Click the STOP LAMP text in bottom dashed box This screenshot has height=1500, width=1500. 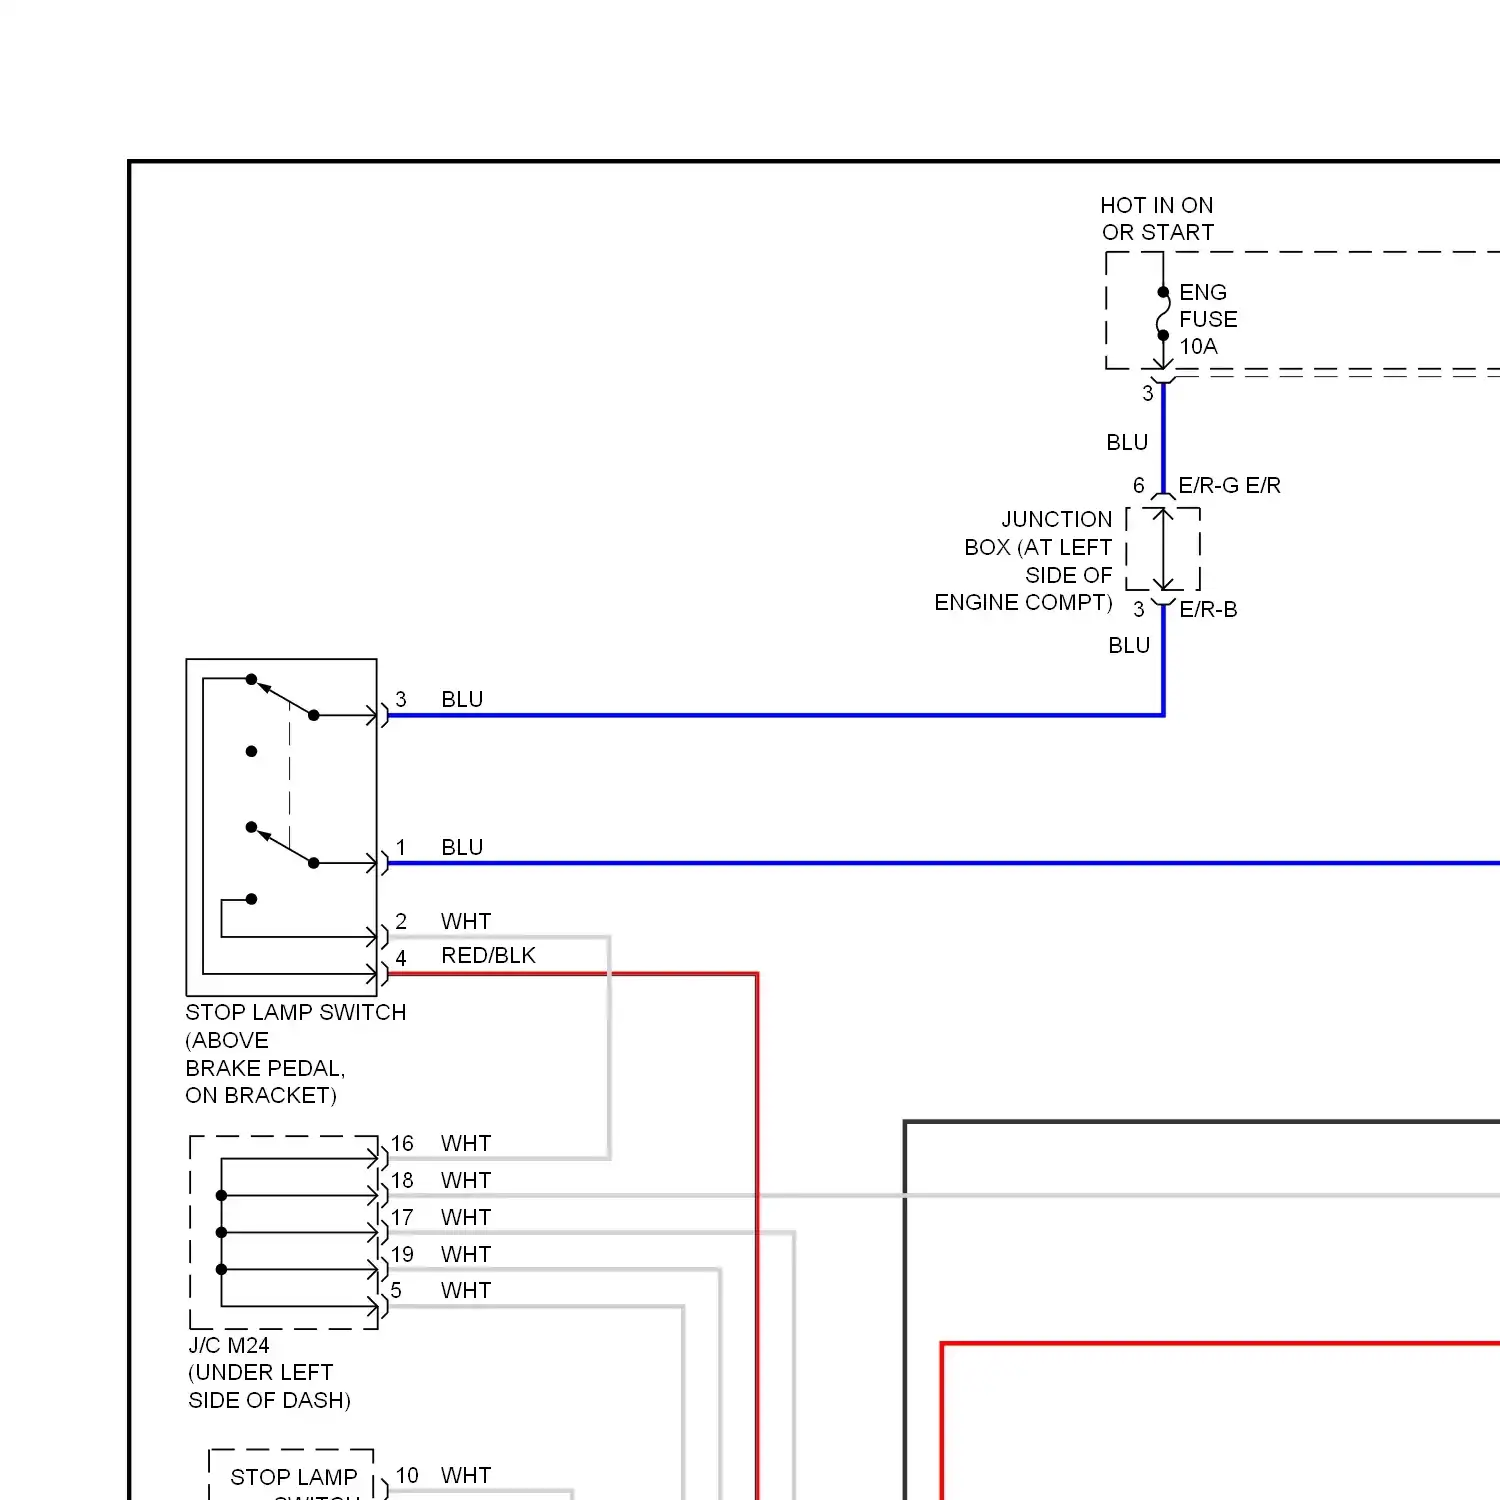tap(293, 1477)
